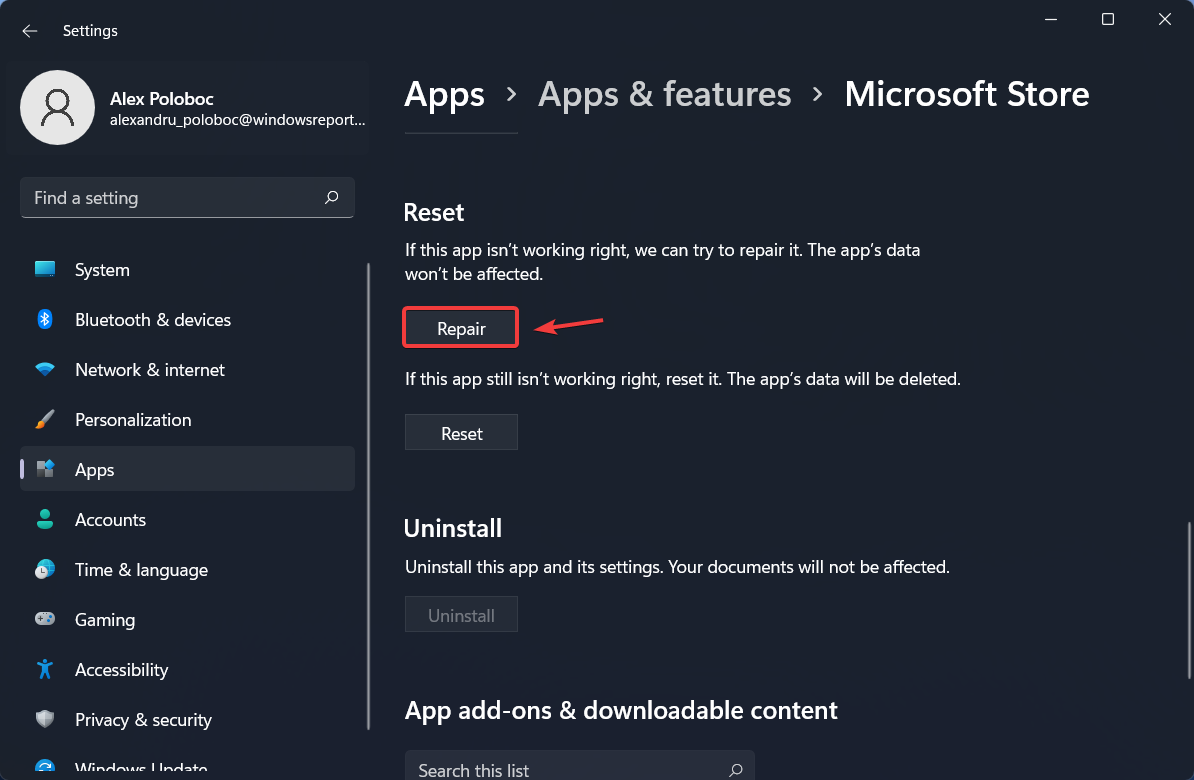Image resolution: width=1194 pixels, height=780 pixels.
Task: Click the Accounts person icon
Action: point(45,519)
